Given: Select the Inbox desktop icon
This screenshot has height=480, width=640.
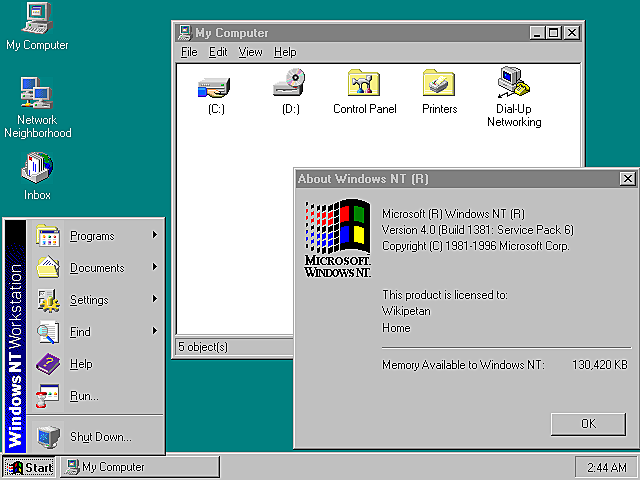Looking at the screenshot, I should pos(37,168).
